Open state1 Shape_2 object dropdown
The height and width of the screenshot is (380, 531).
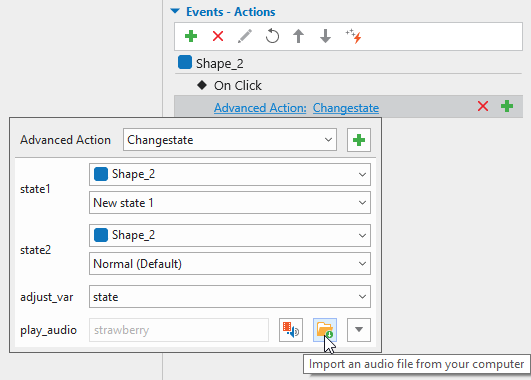click(230, 174)
